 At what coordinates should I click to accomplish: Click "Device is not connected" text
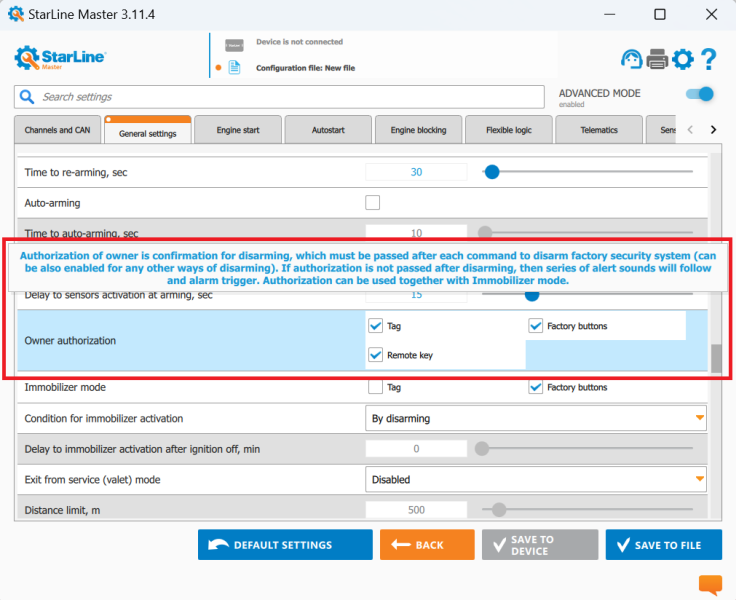tap(299, 42)
